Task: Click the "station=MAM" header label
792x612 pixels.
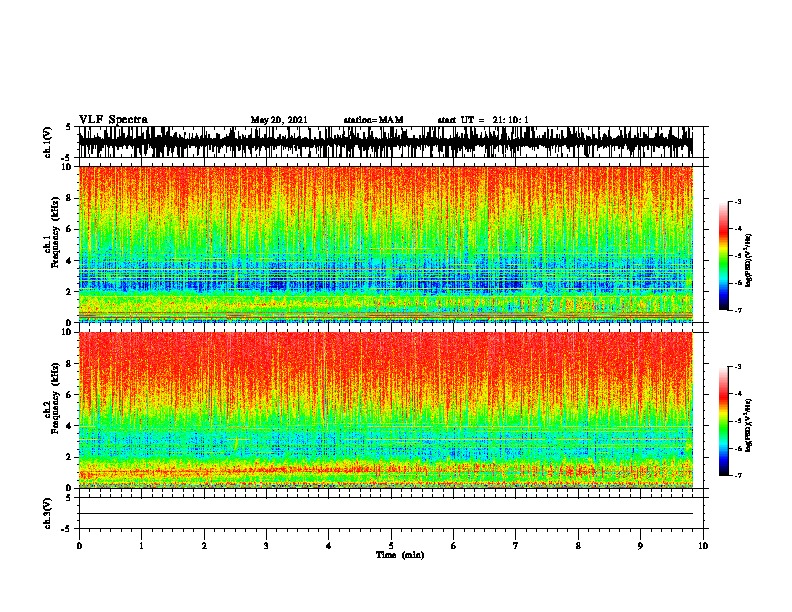Action: (373, 120)
